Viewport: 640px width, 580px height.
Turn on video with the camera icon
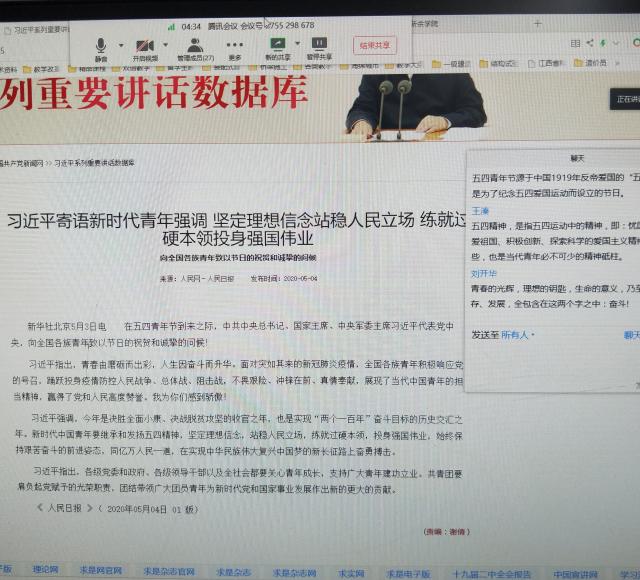pos(145,46)
